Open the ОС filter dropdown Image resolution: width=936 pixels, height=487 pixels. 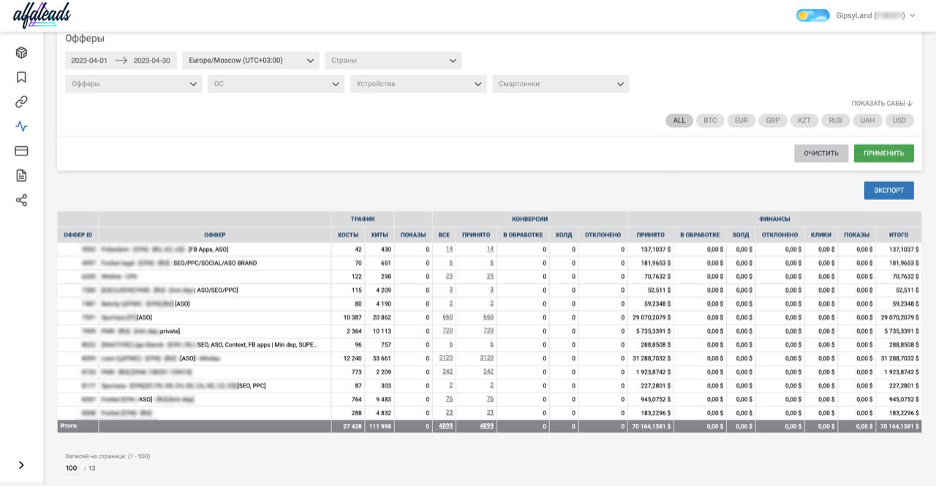(276, 84)
